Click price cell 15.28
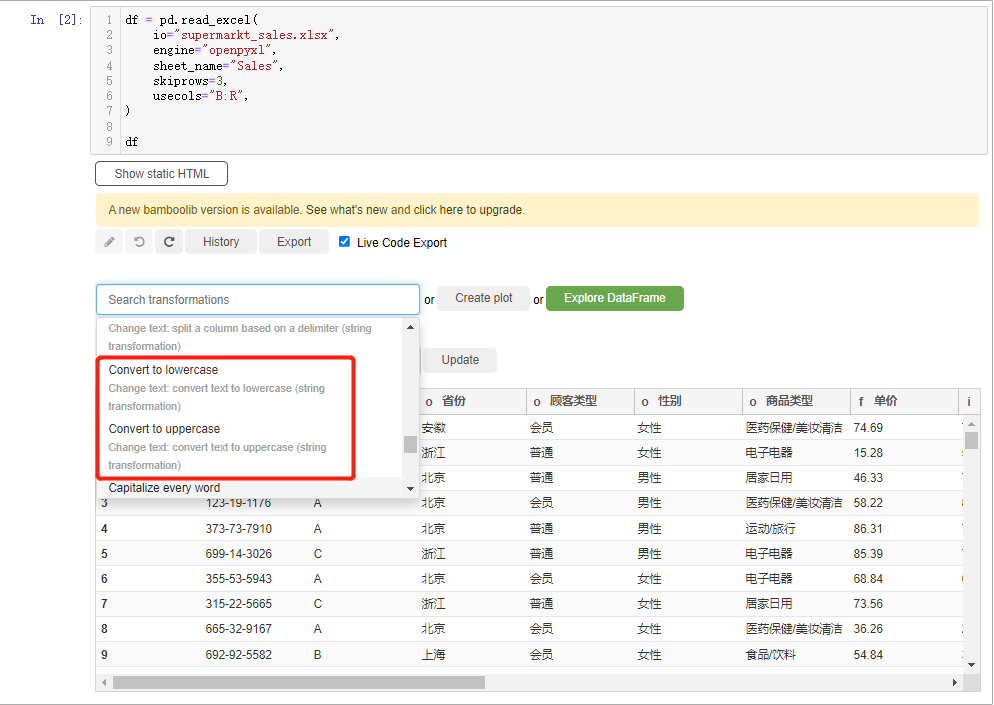This screenshot has height=705, width=994. 868,453
